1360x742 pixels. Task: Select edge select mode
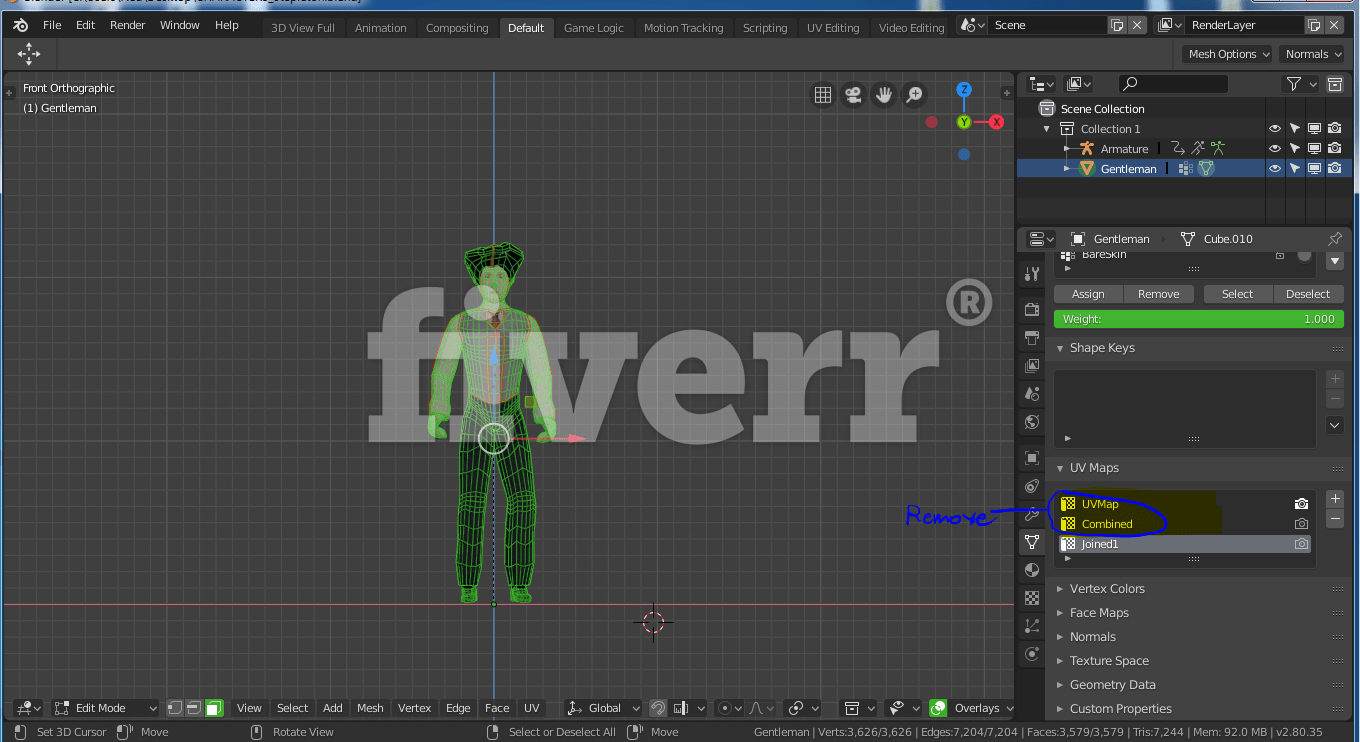(194, 708)
